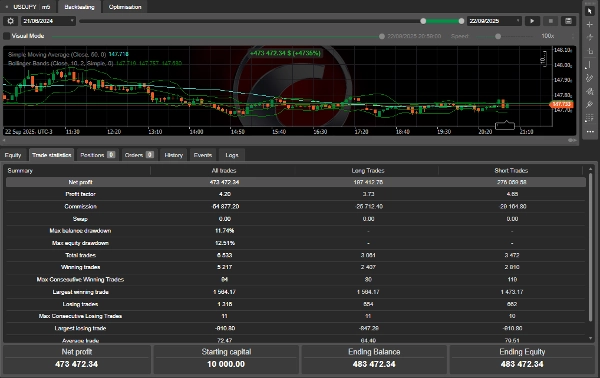Select the Max equity drawdown row

click(x=295, y=243)
